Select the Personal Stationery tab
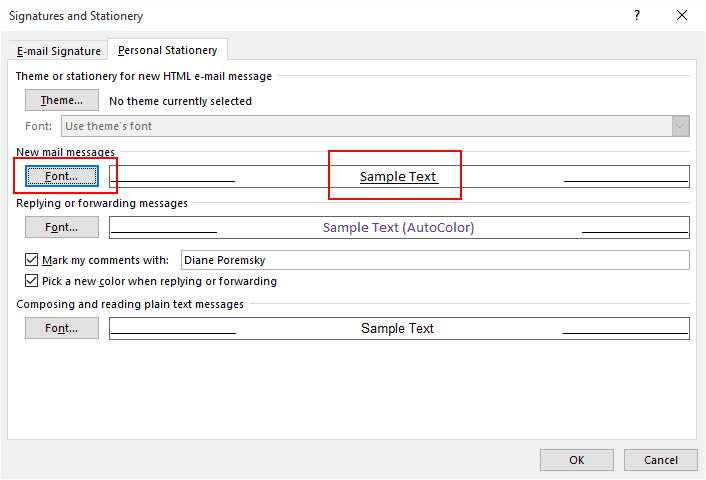 tap(167, 50)
